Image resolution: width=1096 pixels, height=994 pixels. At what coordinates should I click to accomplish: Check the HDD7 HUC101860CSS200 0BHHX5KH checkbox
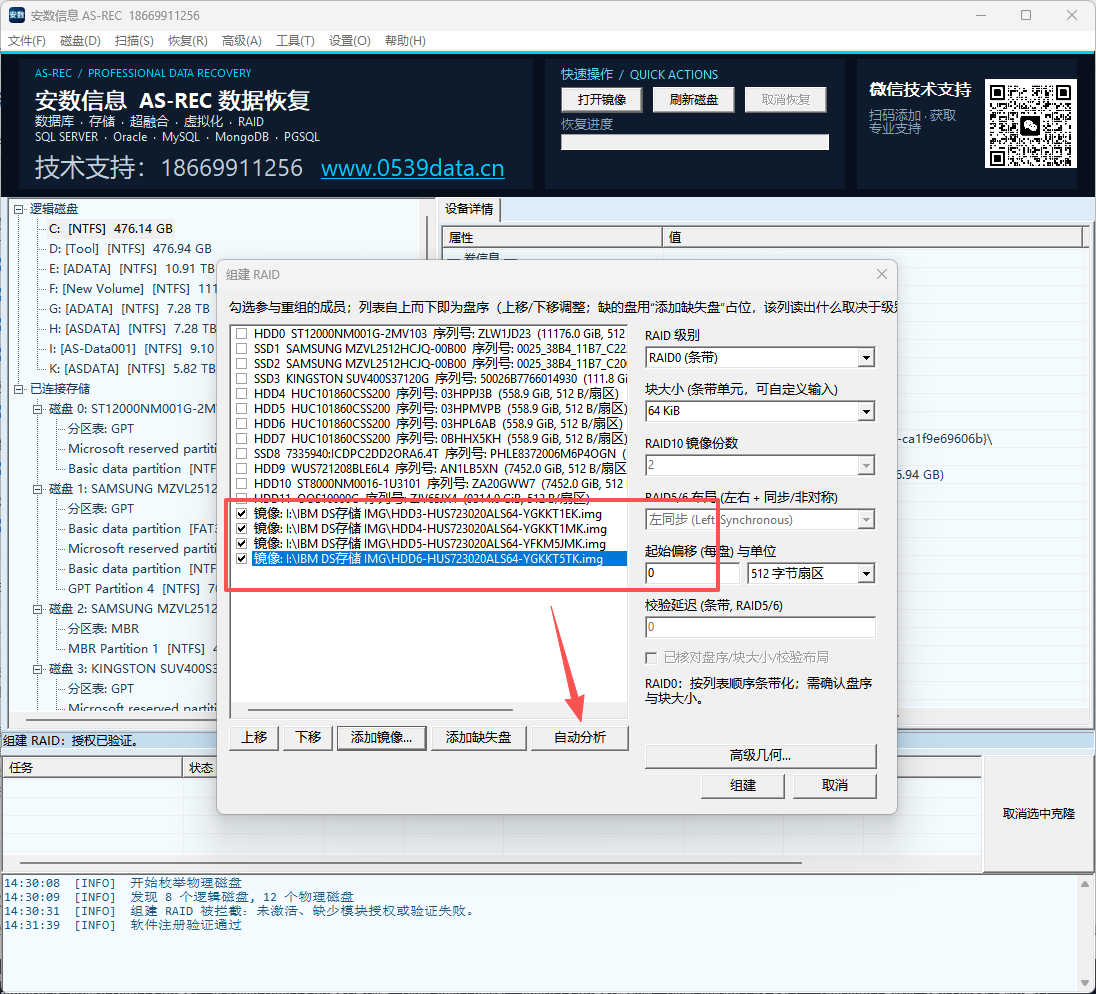[x=241, y=438]
